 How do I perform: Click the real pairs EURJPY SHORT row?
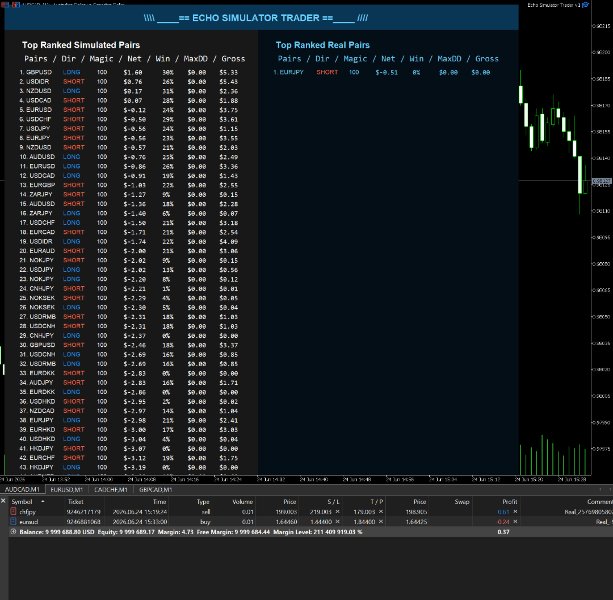coord(382,72)
